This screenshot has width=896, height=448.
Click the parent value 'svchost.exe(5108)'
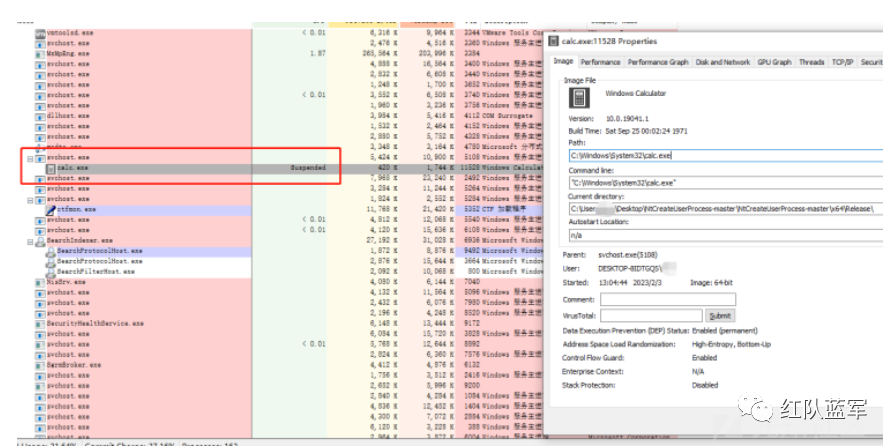point(628,255)
